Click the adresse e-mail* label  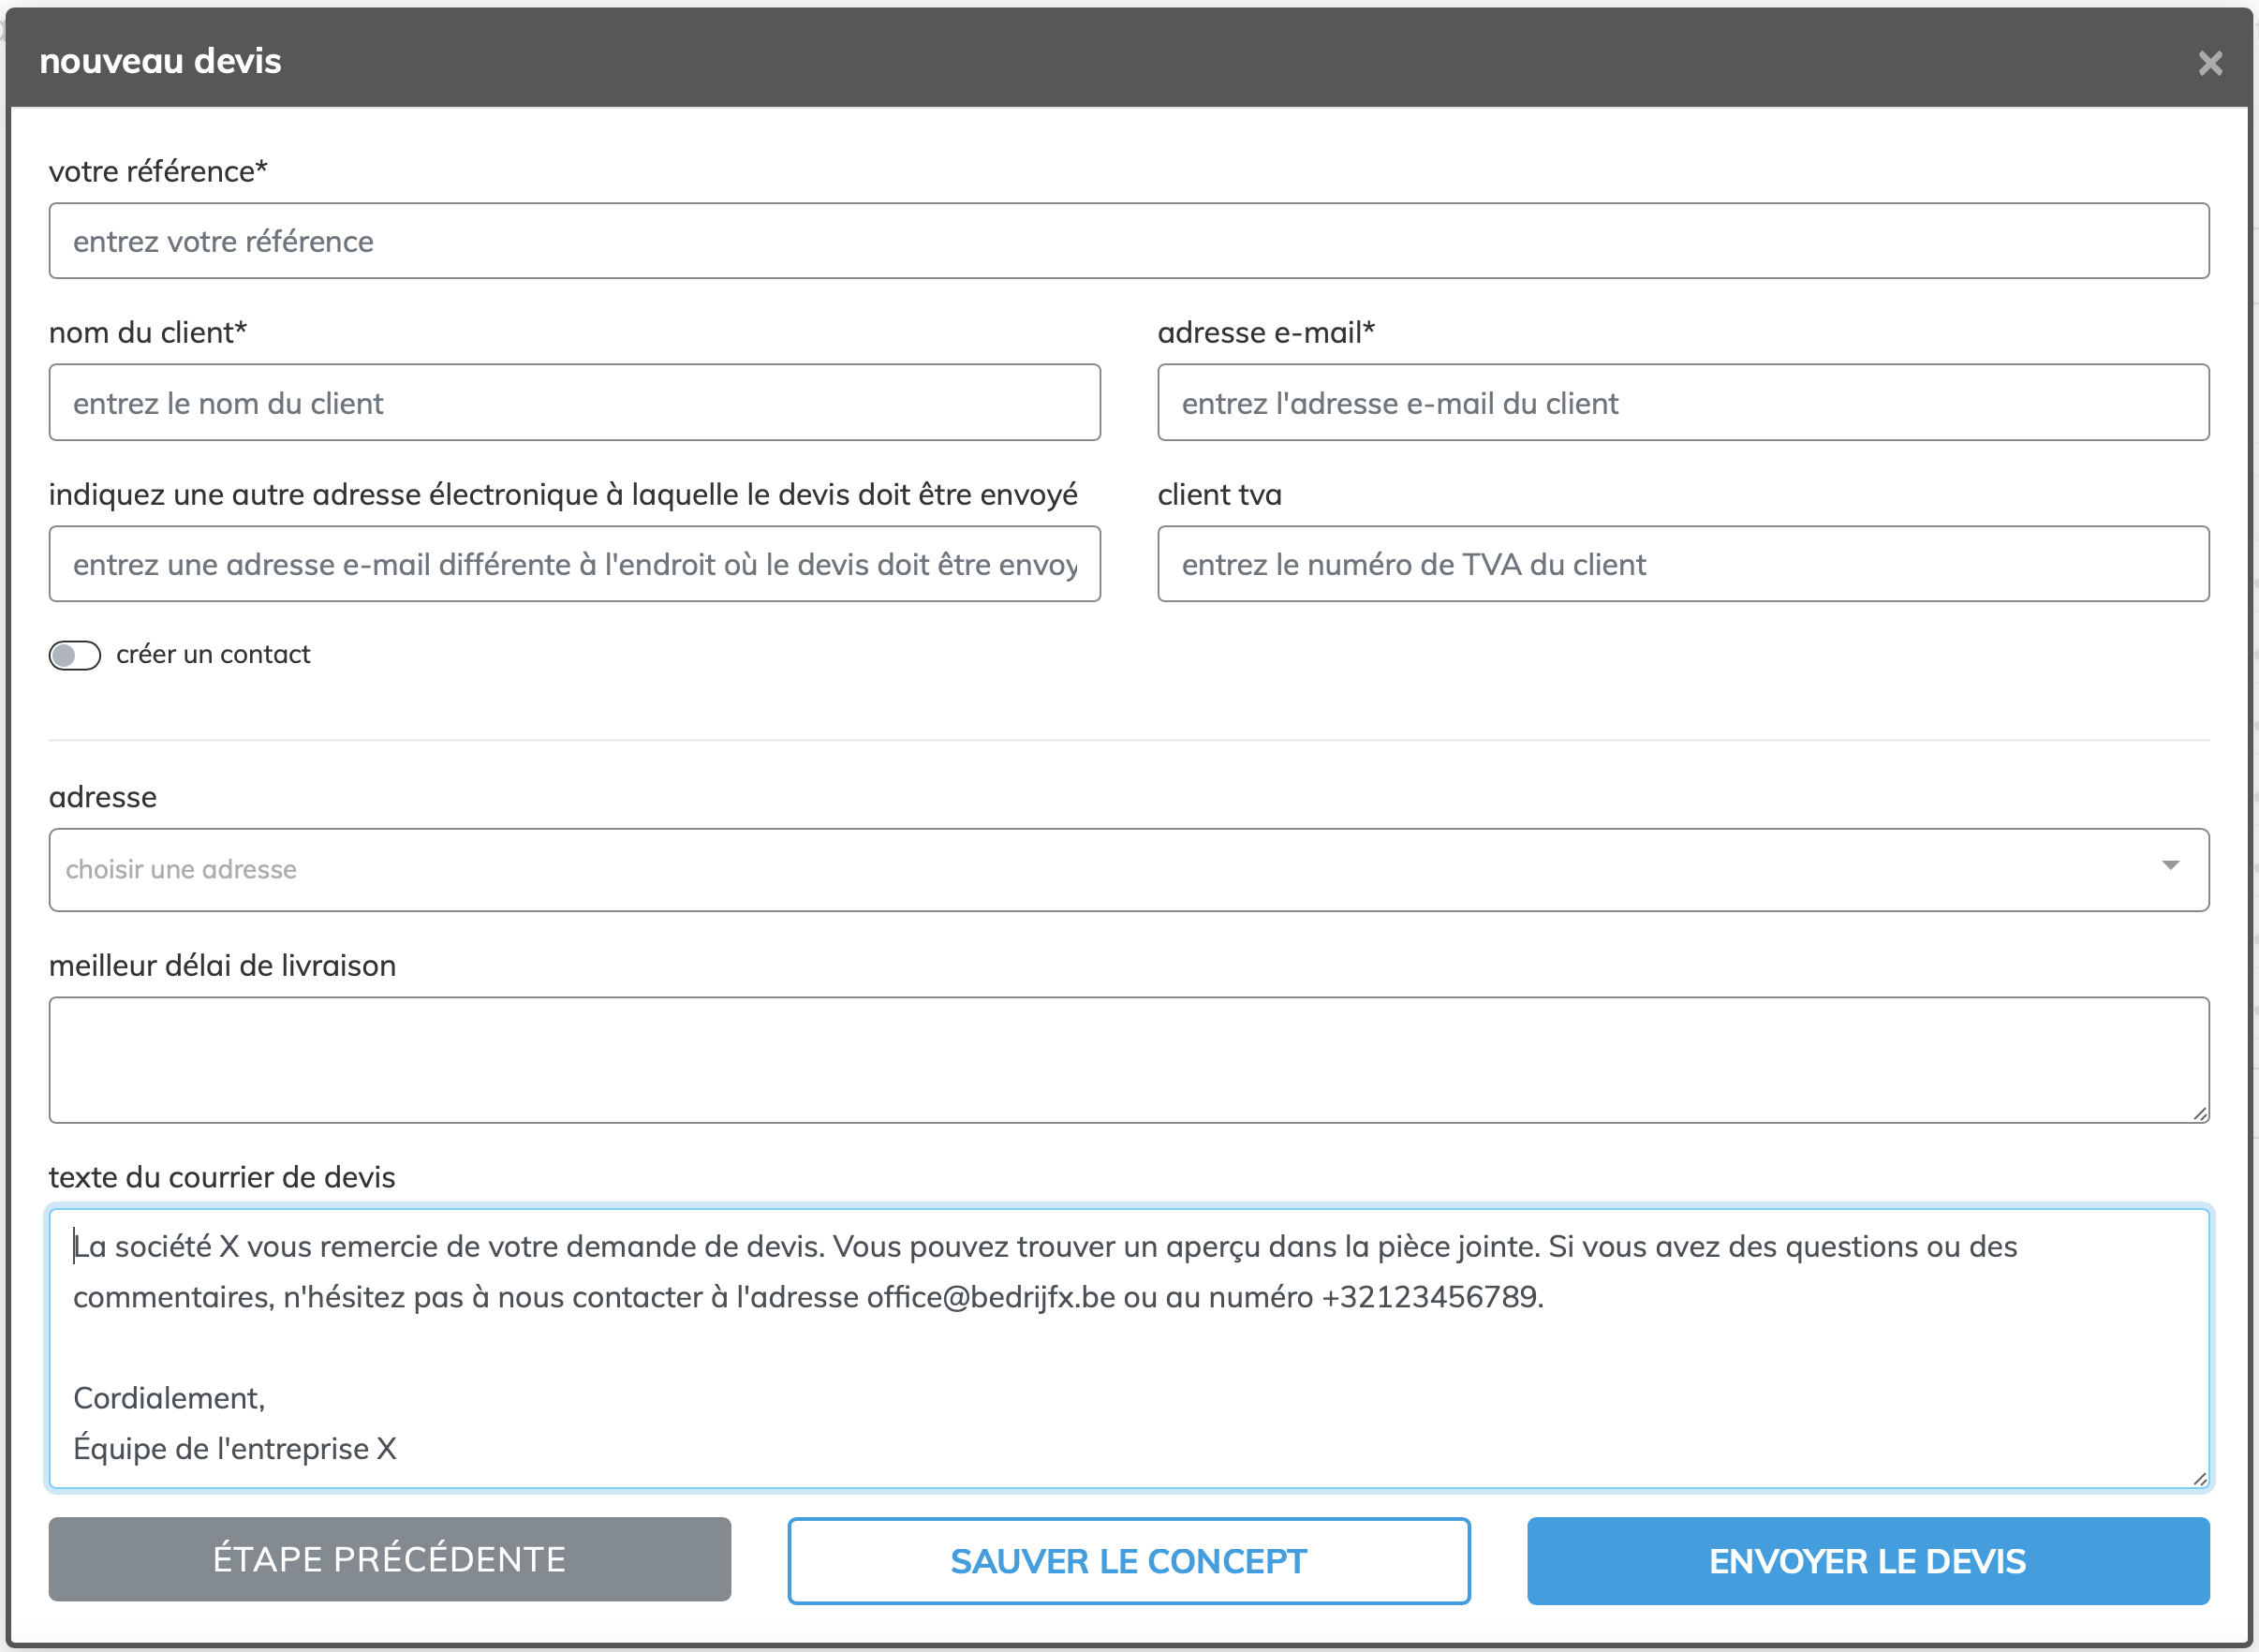pyautogui.click(x=1266, y=332)
